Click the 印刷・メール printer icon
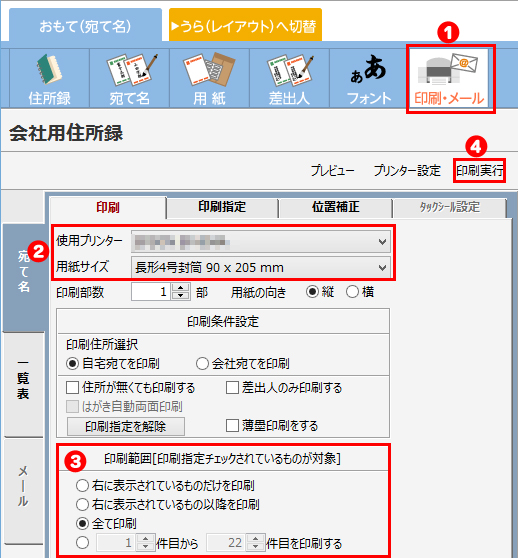 pyautogui.click(x=450, y=78)
